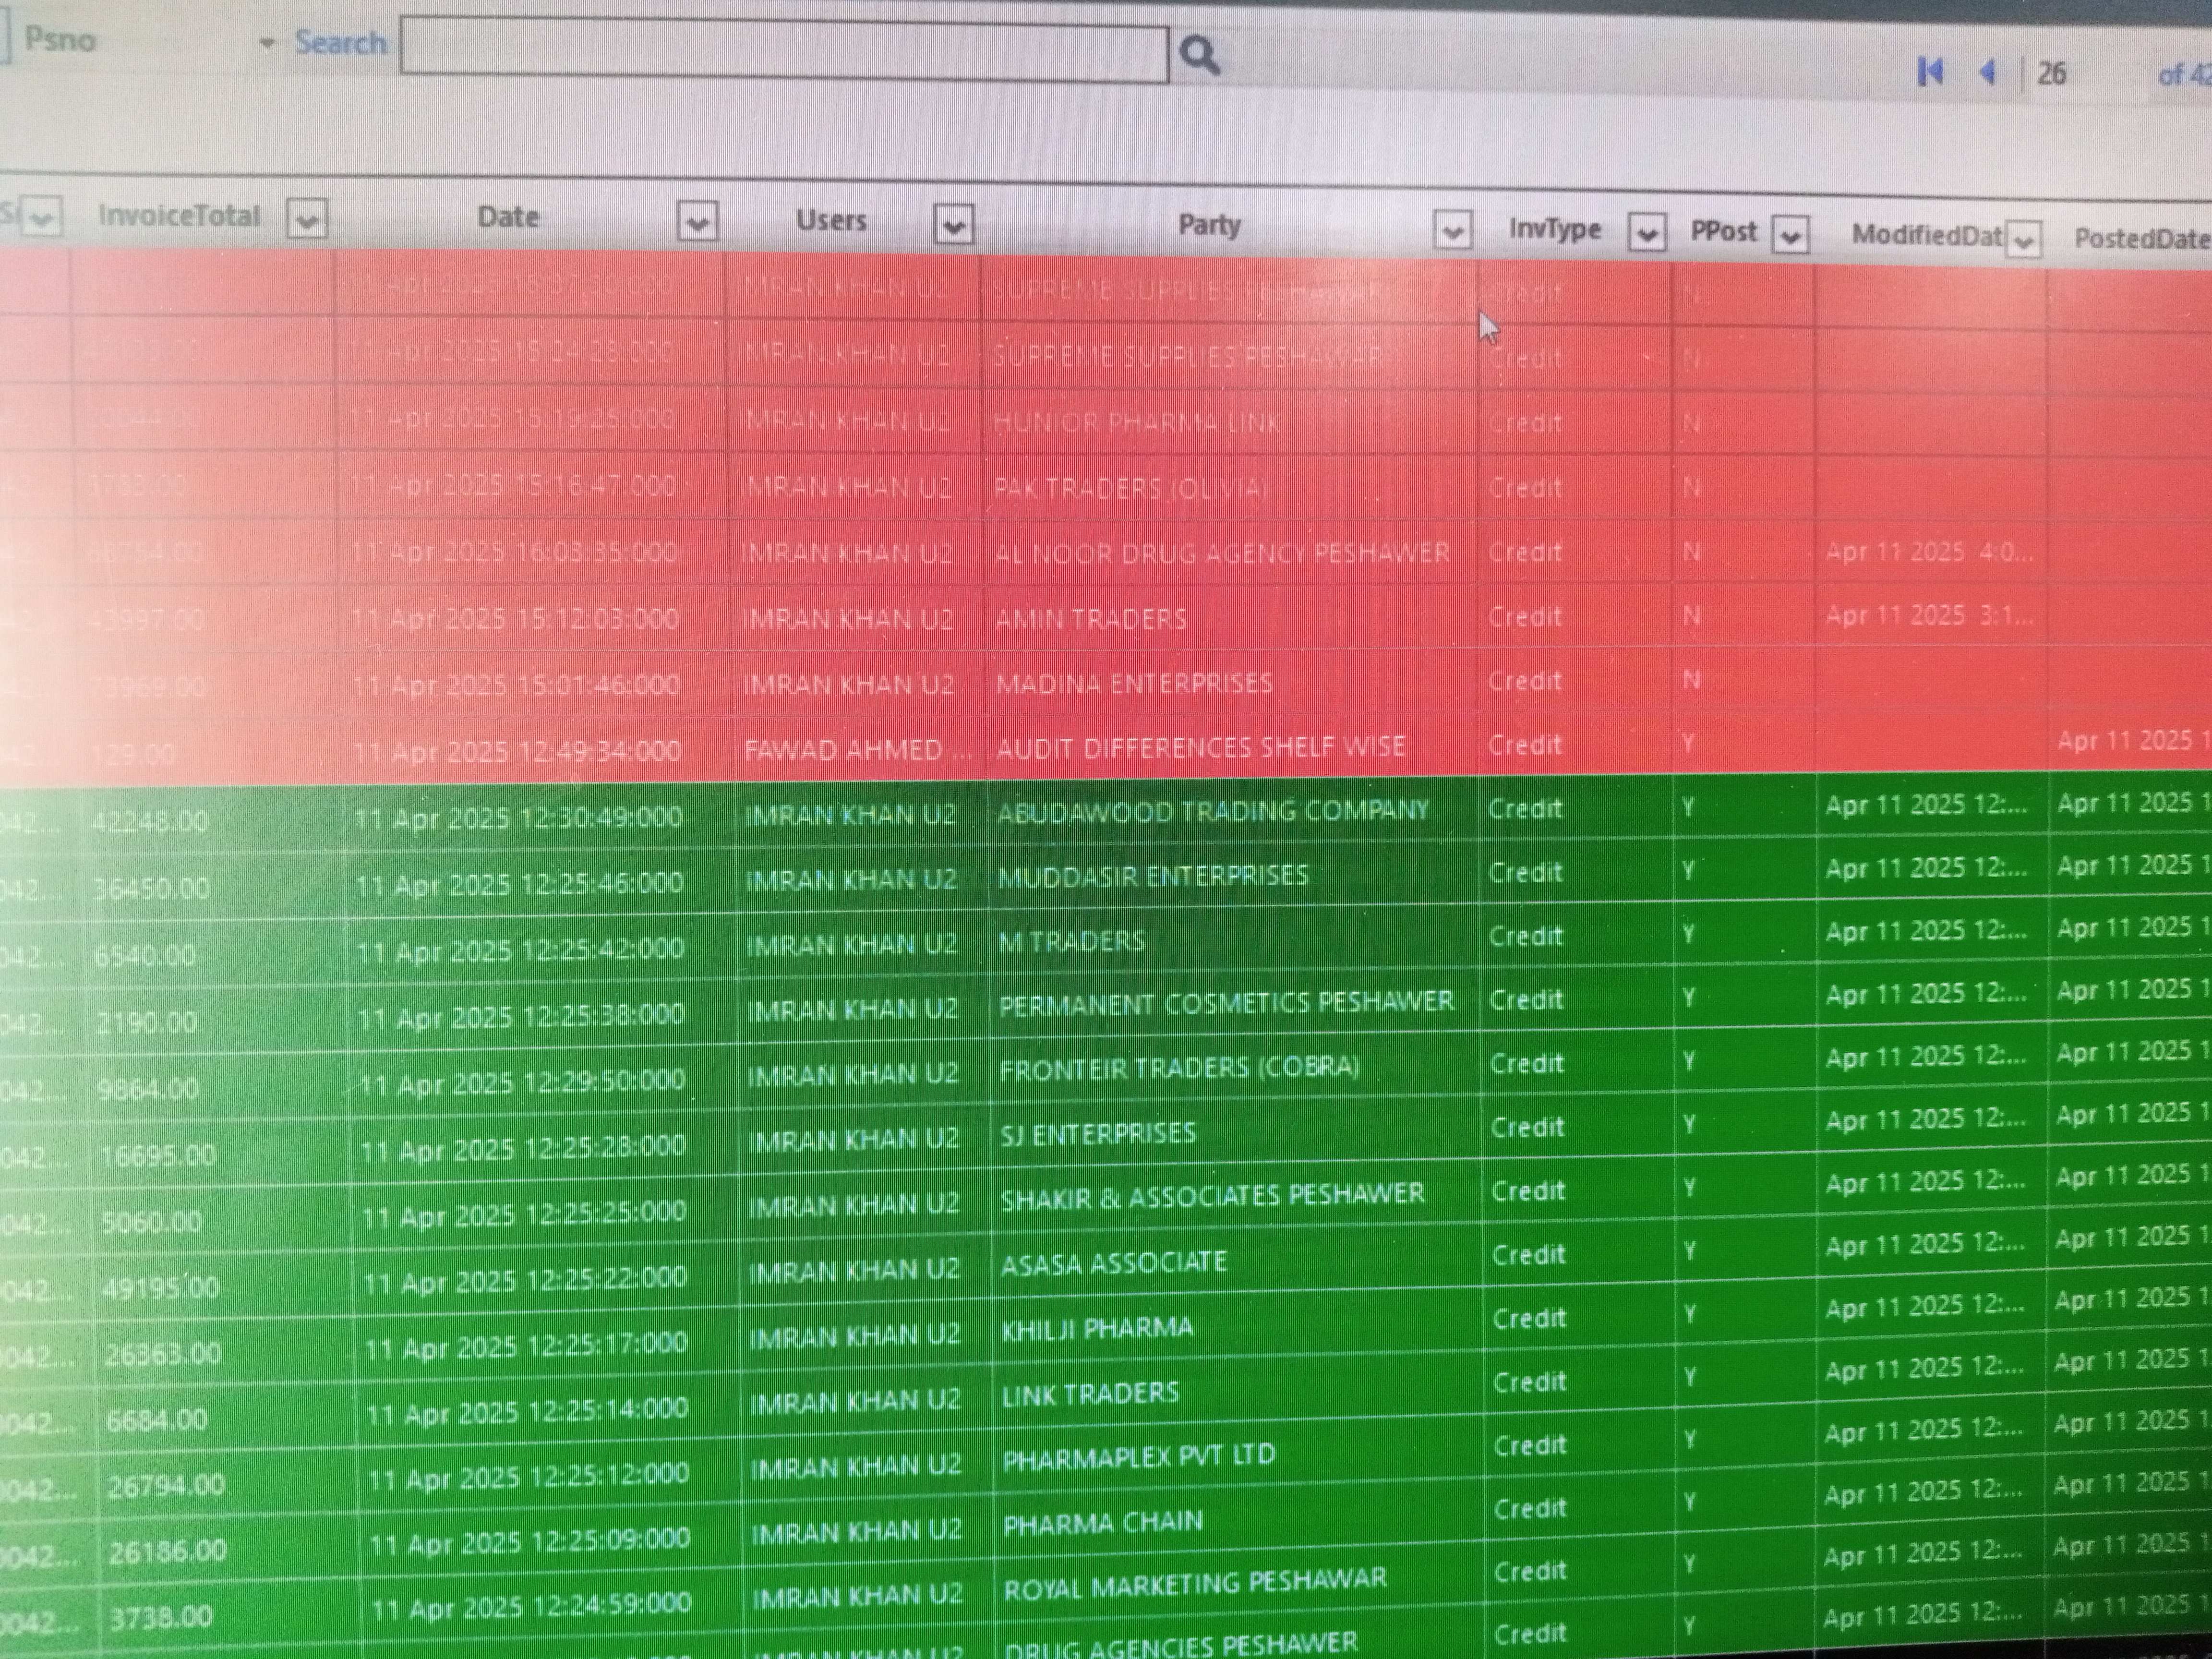Select the AMIN TRADERS invoice row
The image size is (2212, 1659).
1091,619
